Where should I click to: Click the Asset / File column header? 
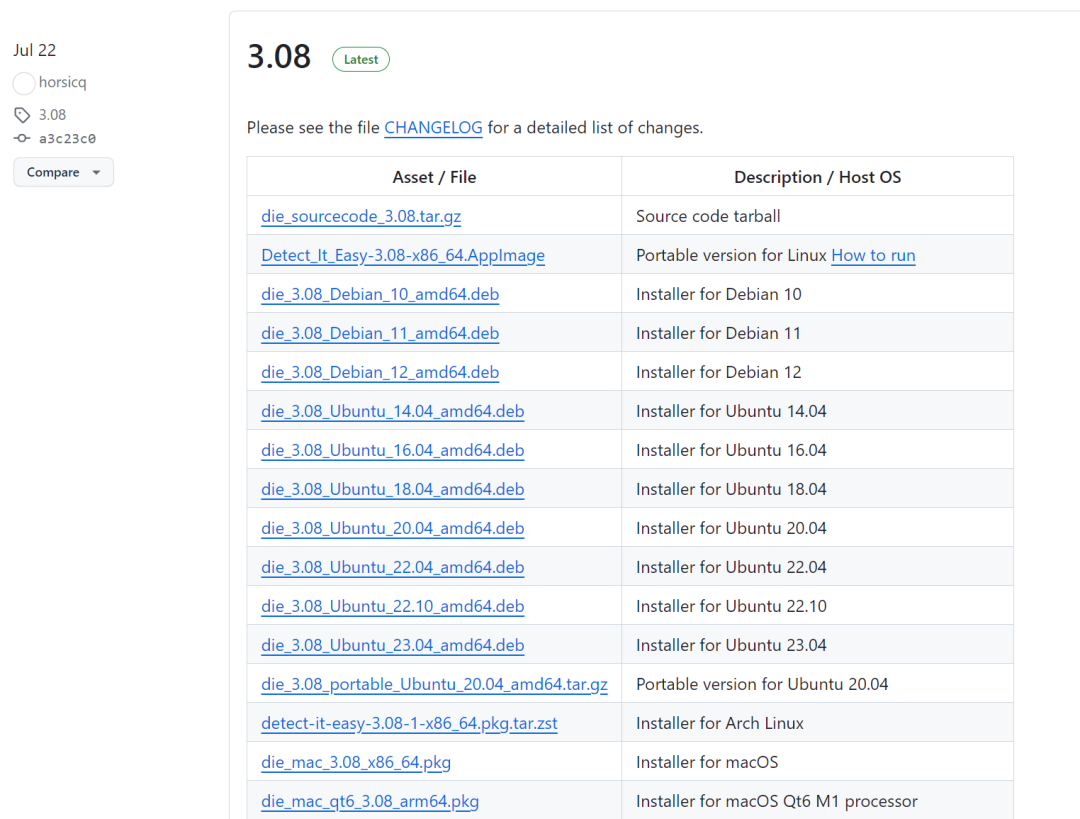tap(434, 177)
